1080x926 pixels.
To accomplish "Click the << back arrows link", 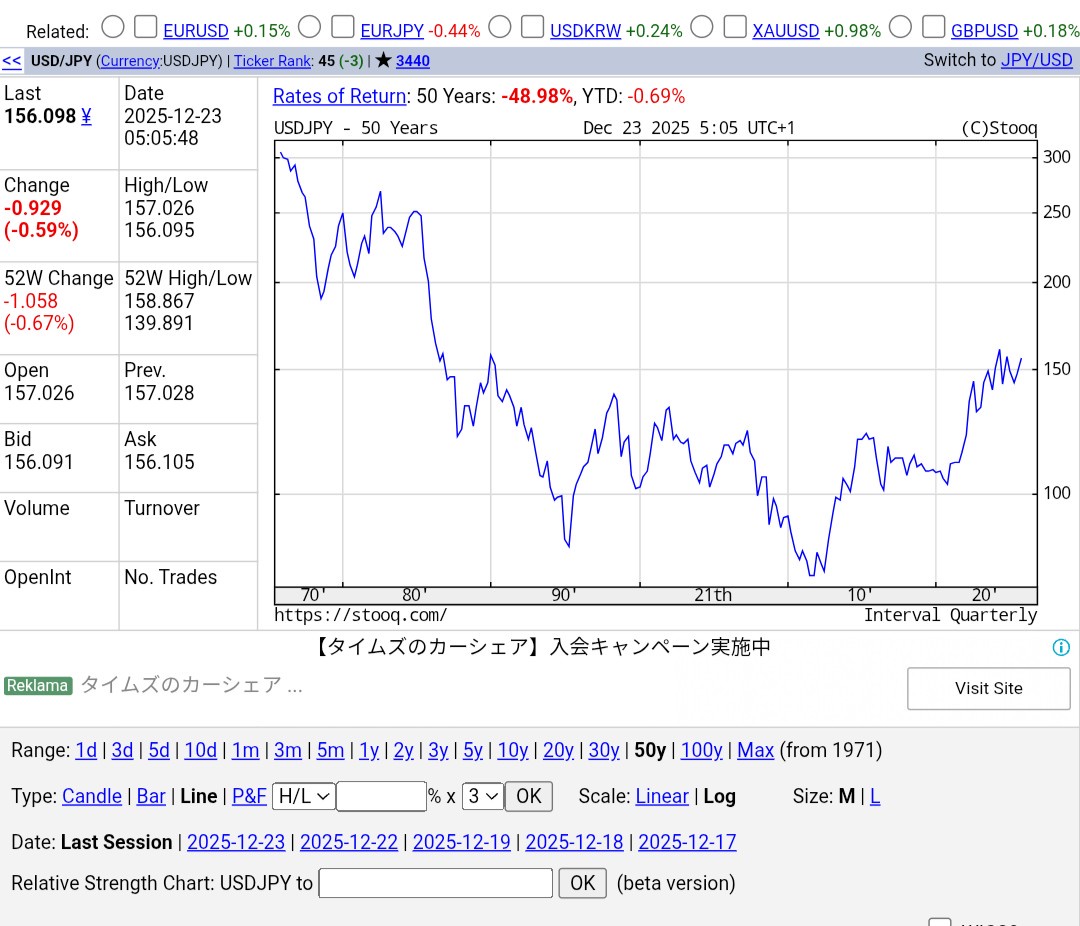I will click(12, 60).
